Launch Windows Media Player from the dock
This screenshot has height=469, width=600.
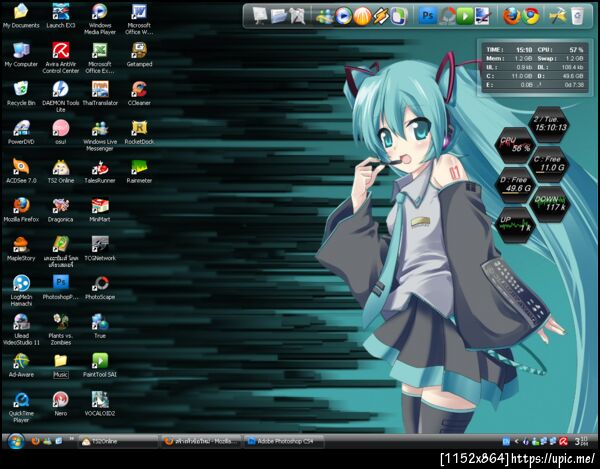tap(343, 16)
